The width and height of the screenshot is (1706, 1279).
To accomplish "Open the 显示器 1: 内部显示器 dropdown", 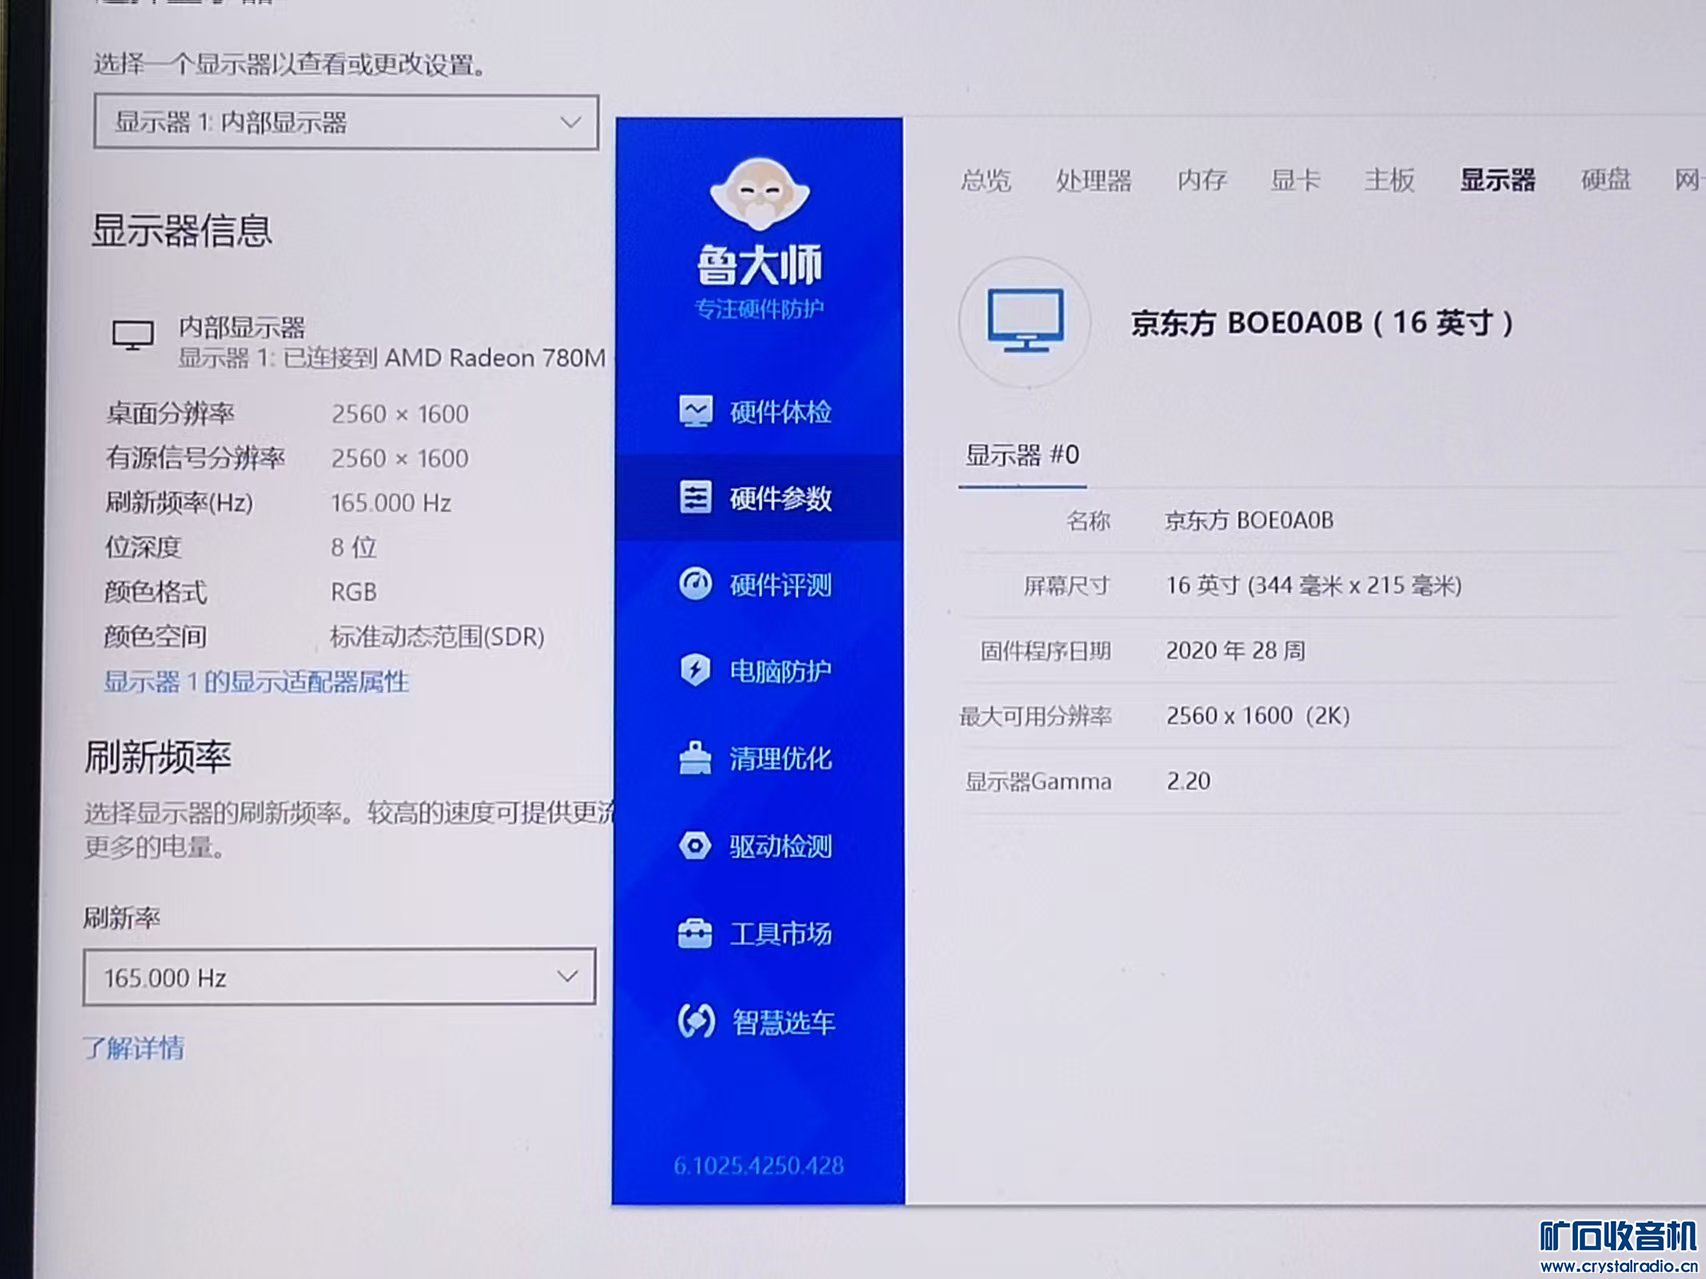I will tap(346, 122).
